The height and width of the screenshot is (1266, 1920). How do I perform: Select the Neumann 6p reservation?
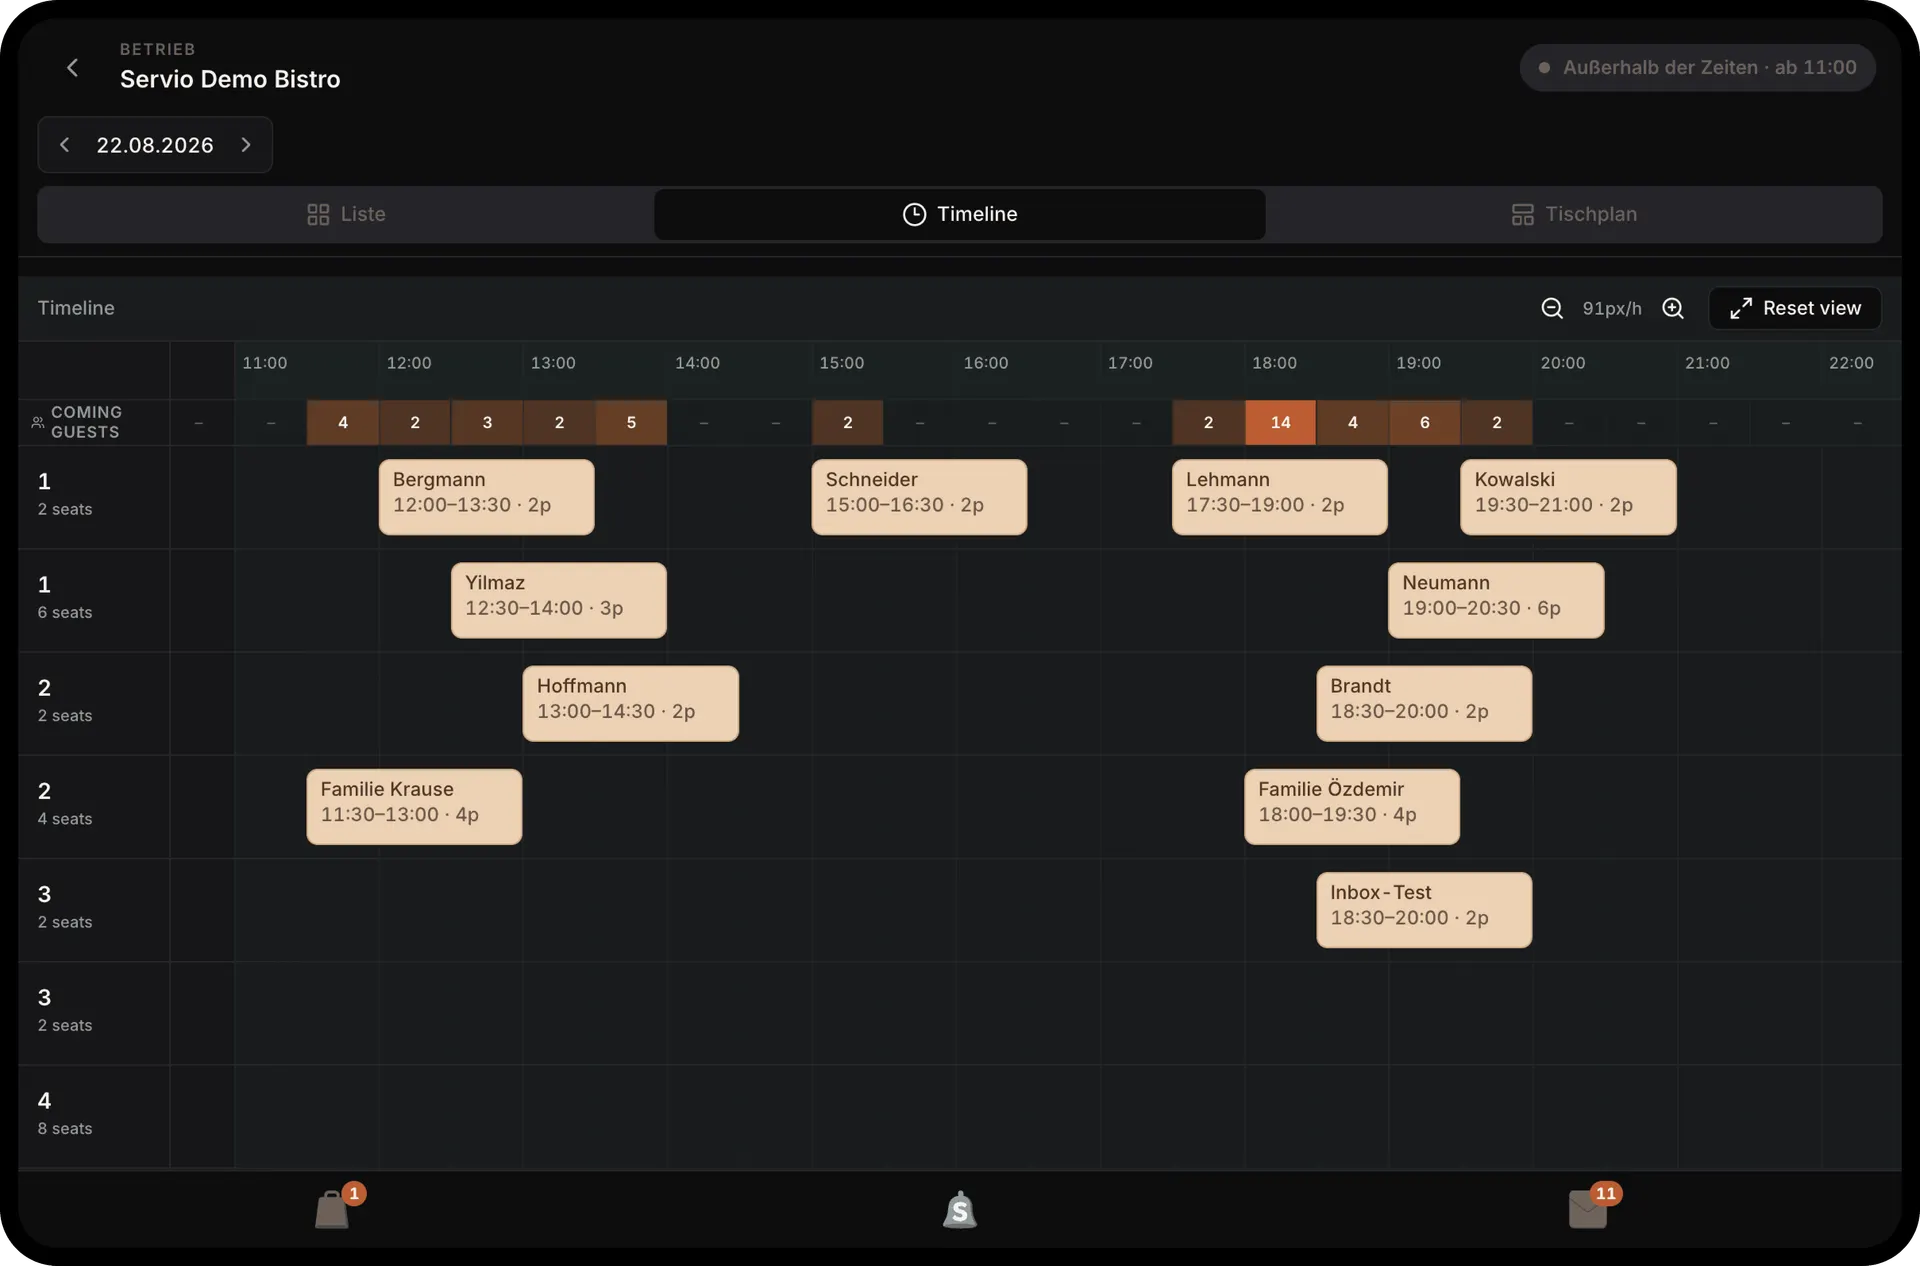click(x=1496, y=600)
